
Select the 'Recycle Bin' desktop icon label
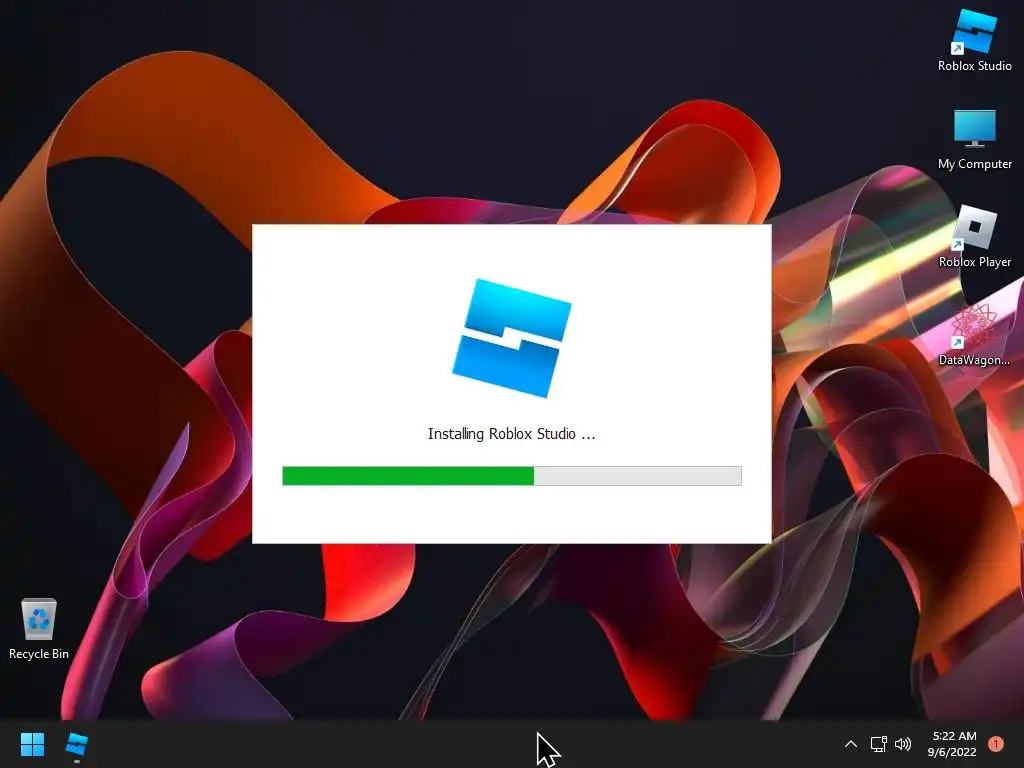click(x=39, y=654)
